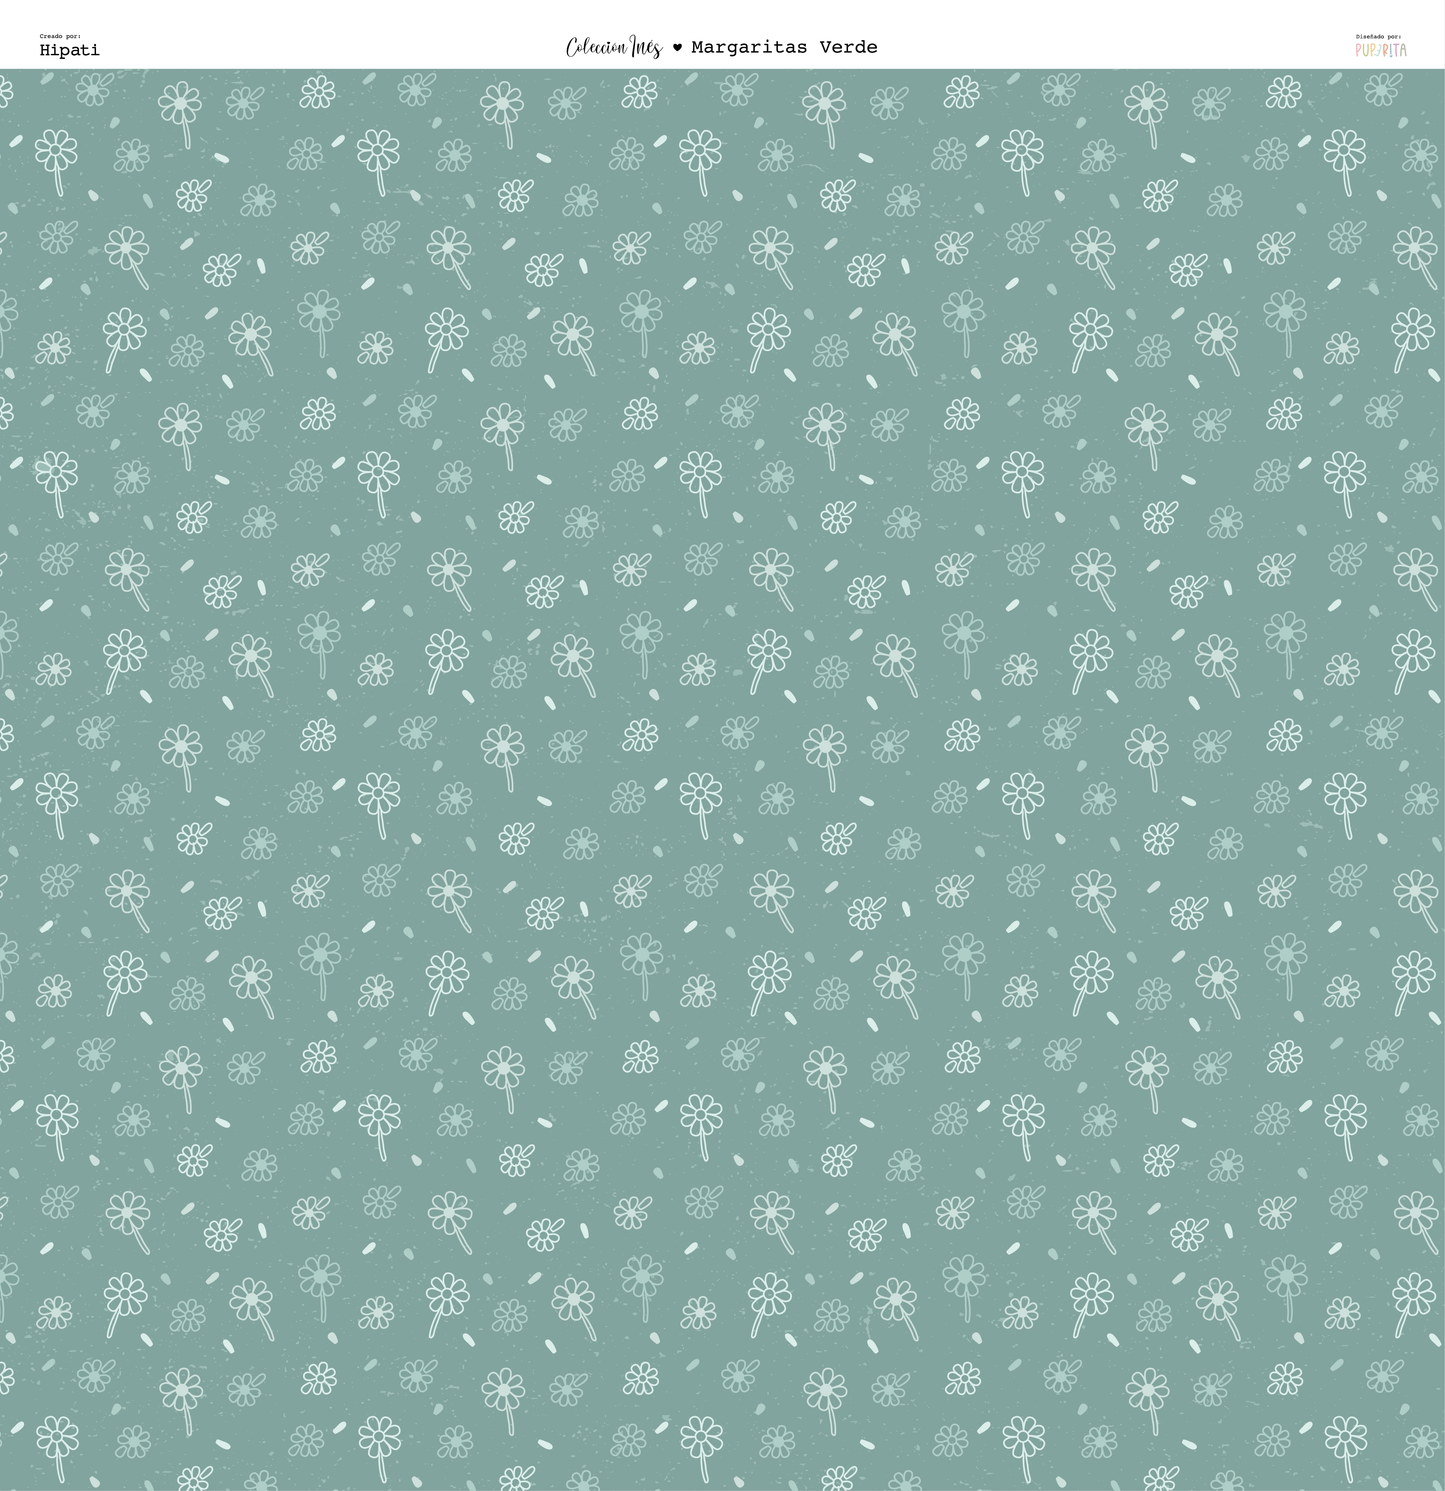Click the final A of Purprita logo
The image size is (1445, 1491).
[x=1403, y=49]
